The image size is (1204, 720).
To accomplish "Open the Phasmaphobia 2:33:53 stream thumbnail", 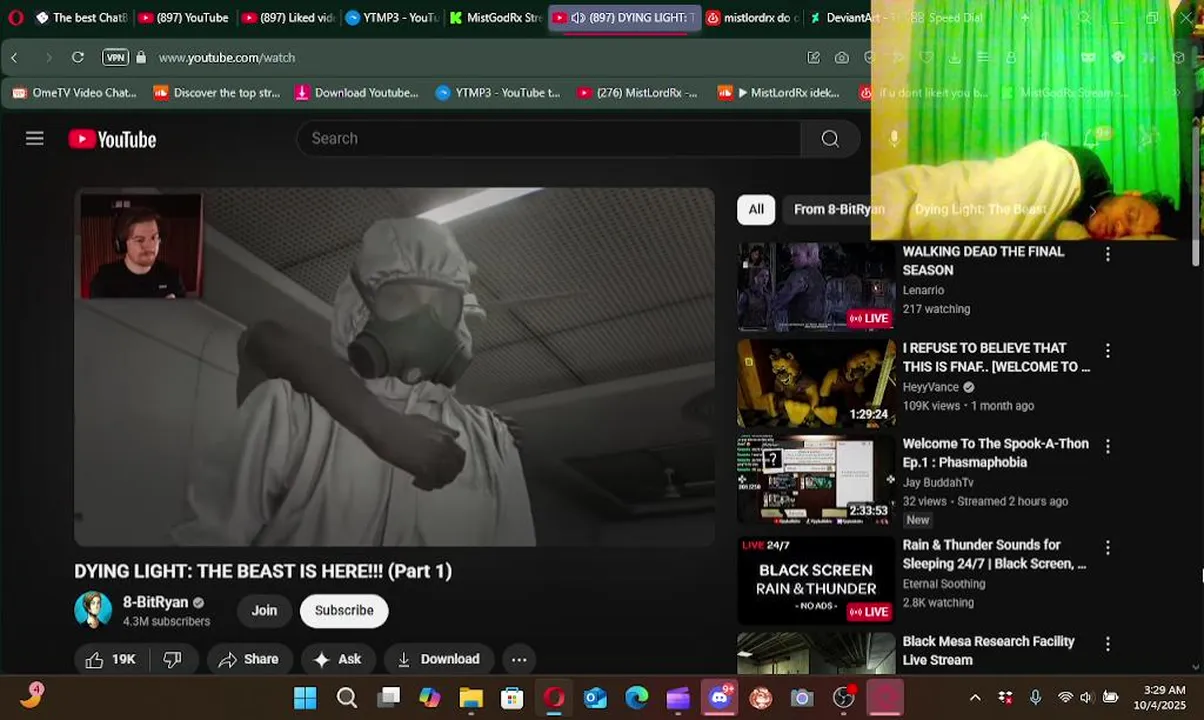I will [816, 480].
